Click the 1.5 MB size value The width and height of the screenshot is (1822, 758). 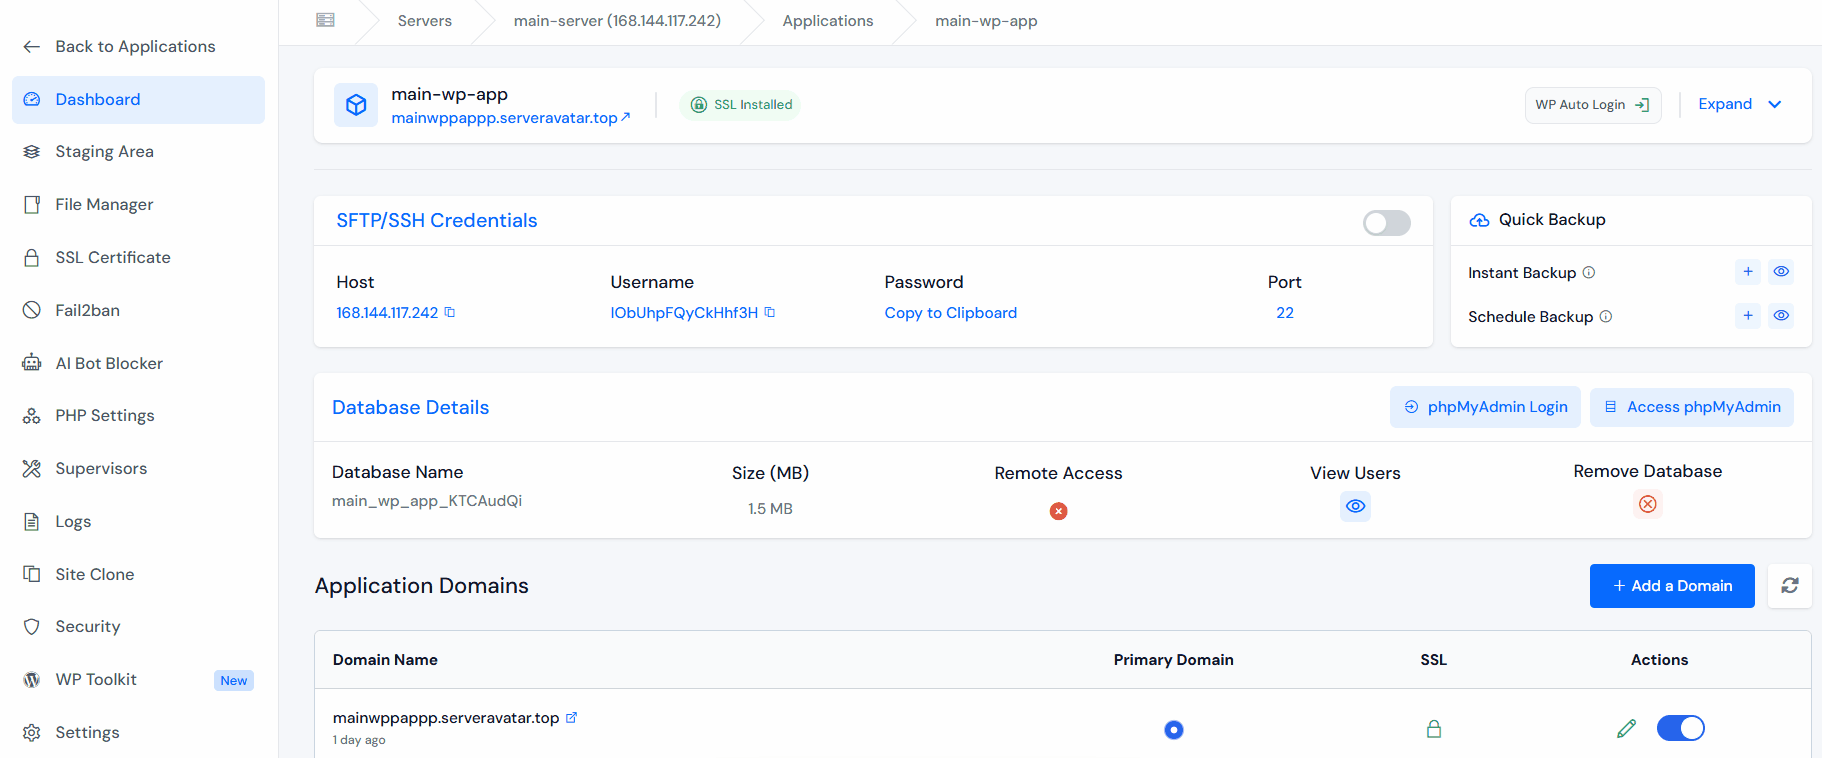(770, 509)
